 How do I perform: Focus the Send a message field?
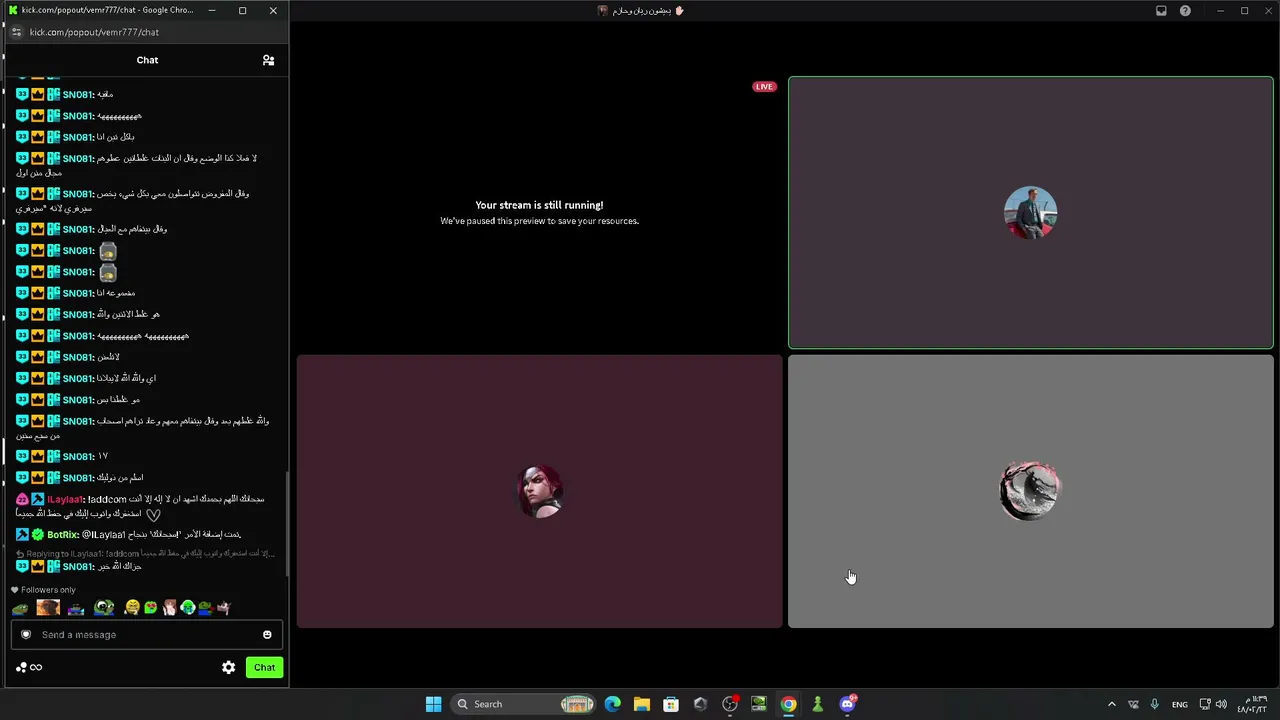click(x=147, y=634)
